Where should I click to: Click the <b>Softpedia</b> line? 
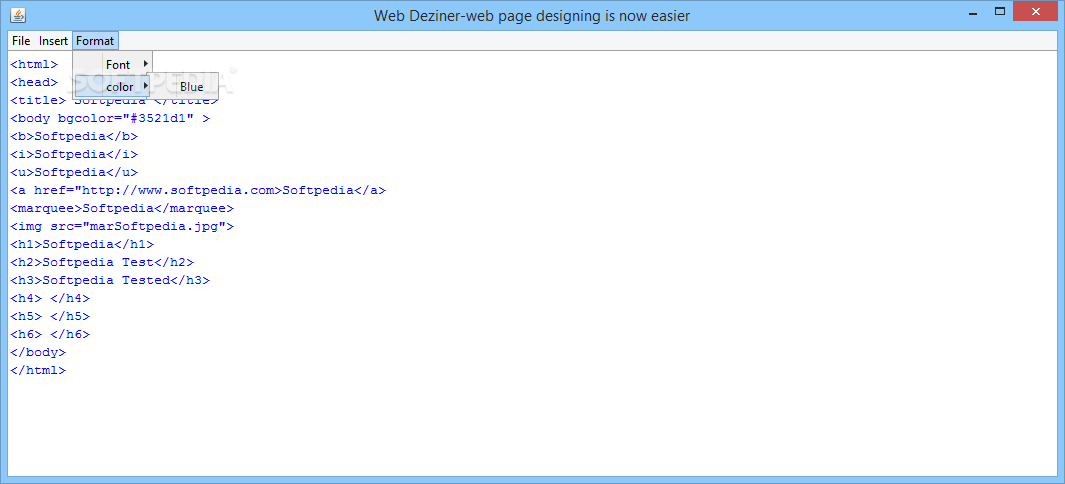tap(74, 136)
